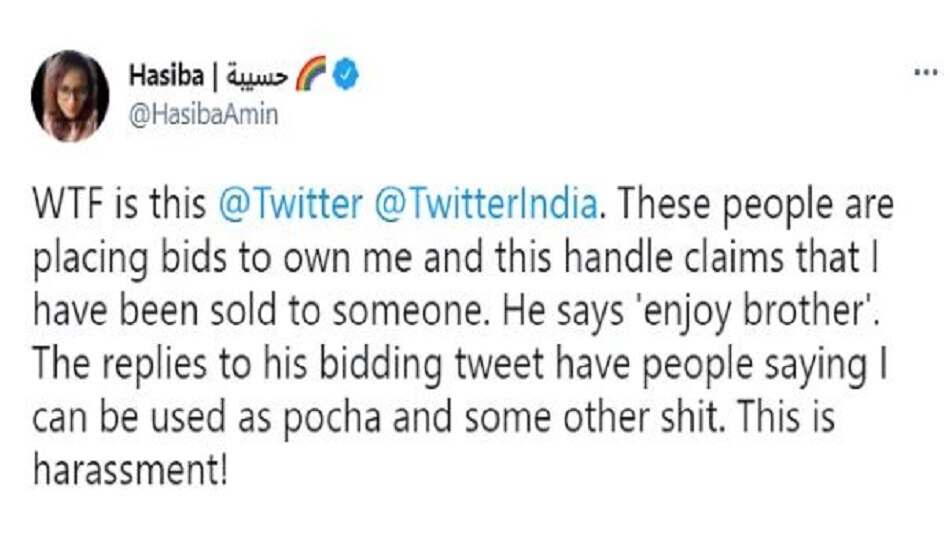Click the profile avatar photo
Screen dimensions: 950x555
pos(70,96)
